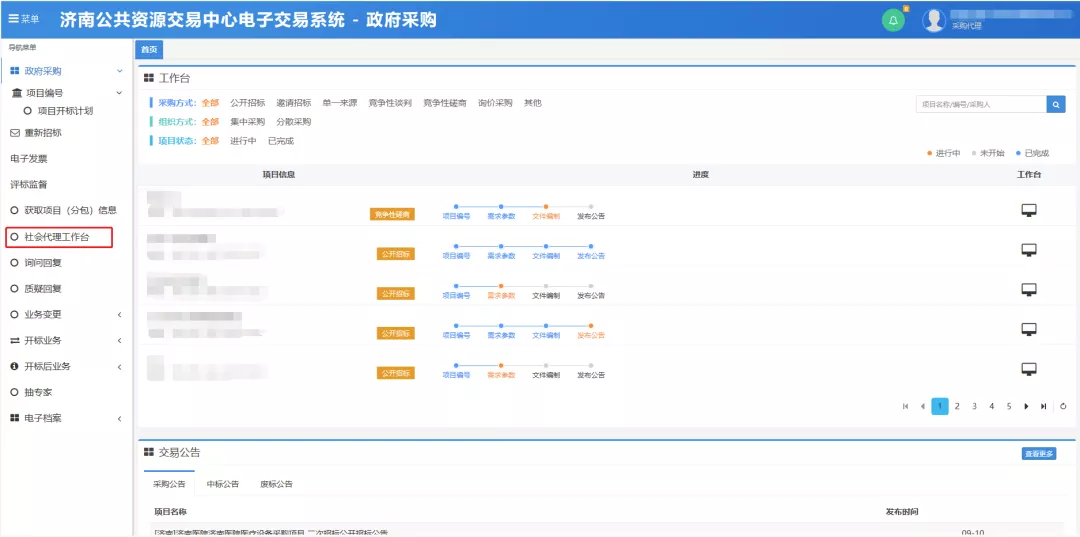1080x537 pixels.
Task: Select the 公开招标 procurement method filter
Action: 247,103
